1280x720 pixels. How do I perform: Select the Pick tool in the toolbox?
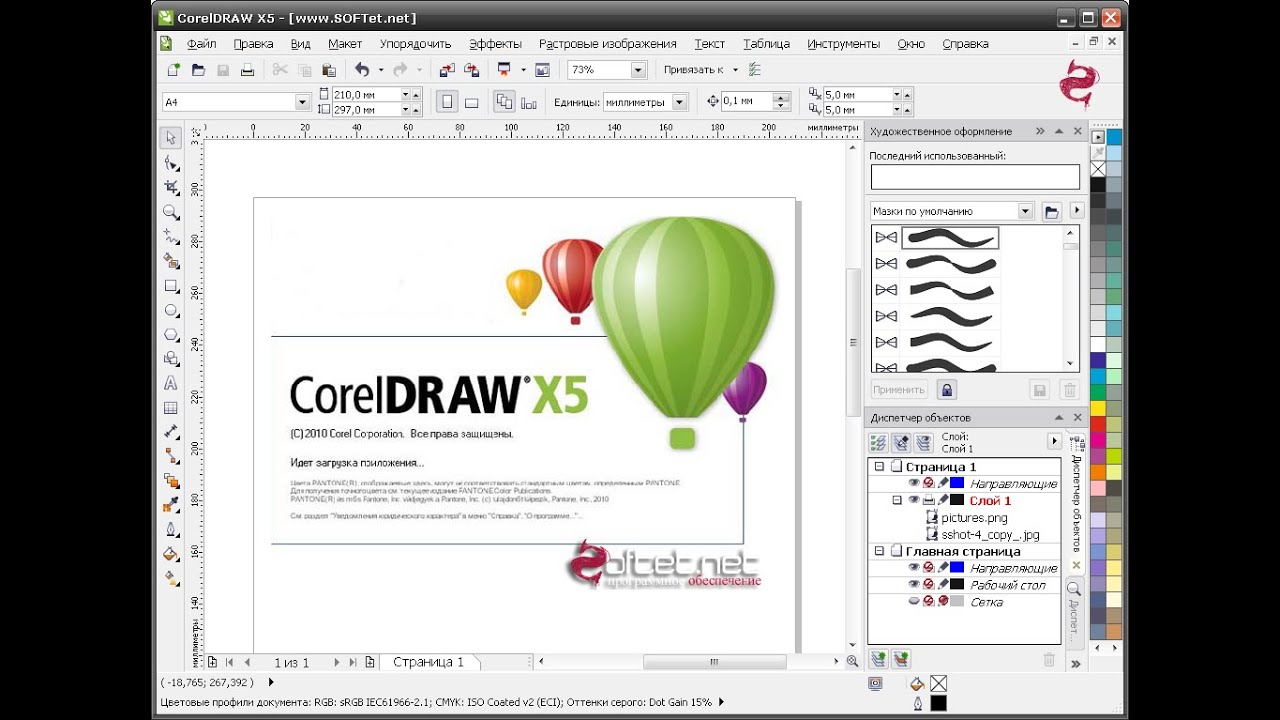tap(171, 138)
